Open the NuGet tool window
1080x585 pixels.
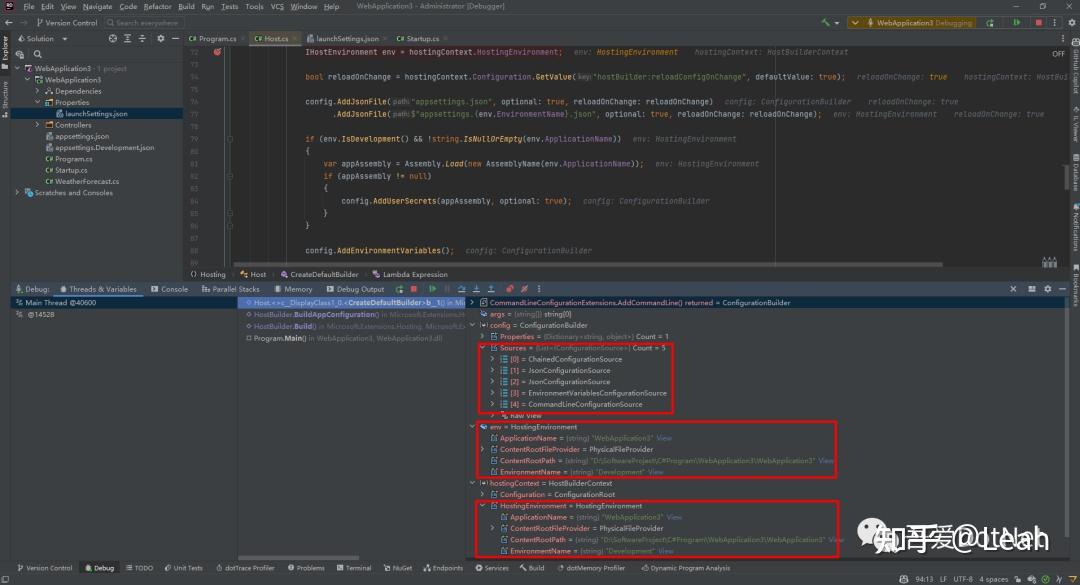(x=398, y=567)
